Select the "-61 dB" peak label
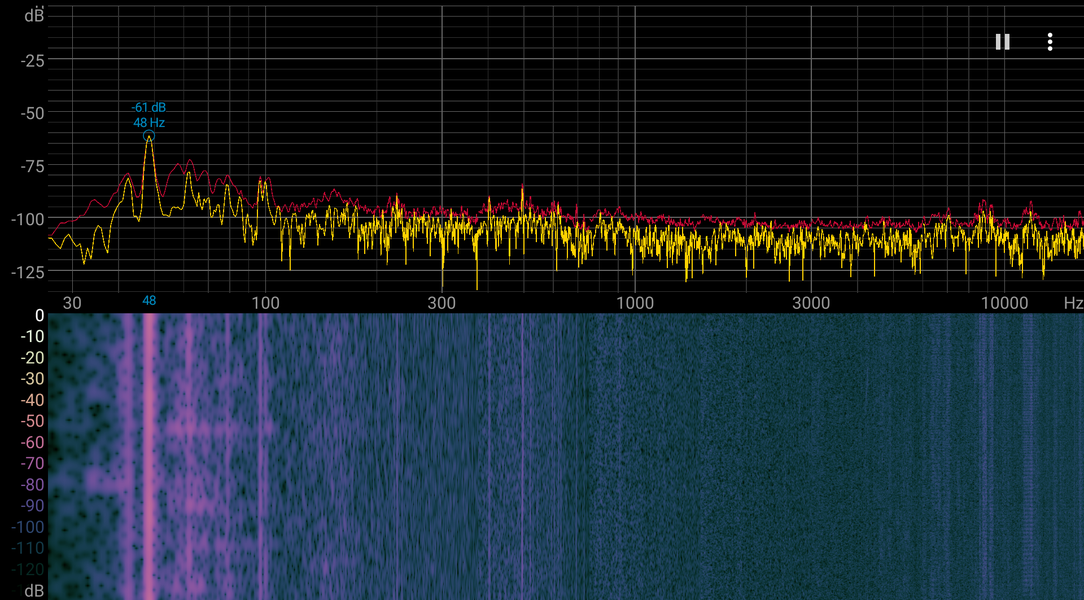The width and height of the screenshot is (1084, 600). [x=149, y=108]
